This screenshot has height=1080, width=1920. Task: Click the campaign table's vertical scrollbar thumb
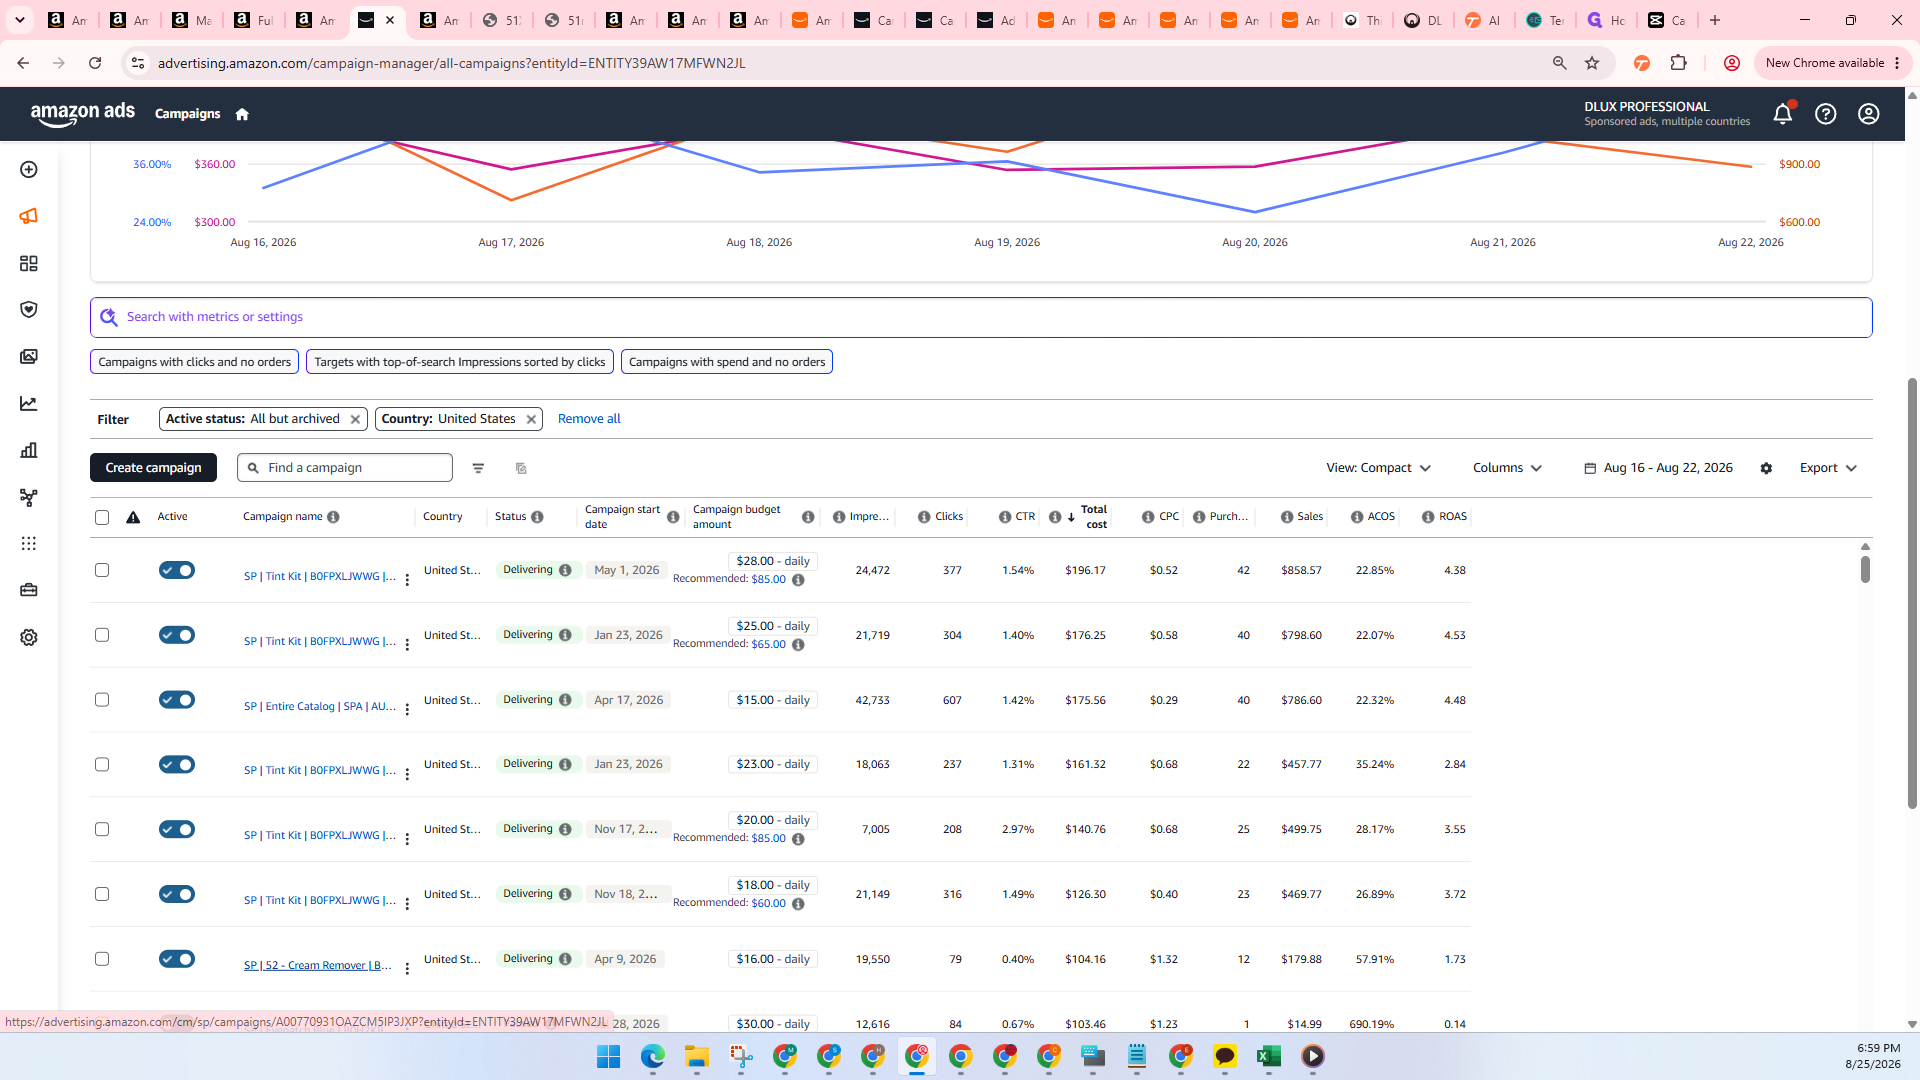coord(1865,570)
